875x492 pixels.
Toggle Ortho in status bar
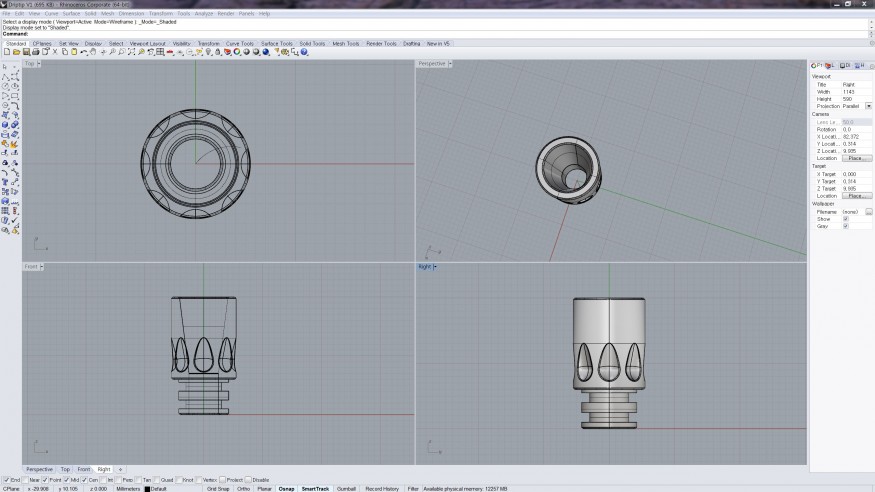(243, 489)
